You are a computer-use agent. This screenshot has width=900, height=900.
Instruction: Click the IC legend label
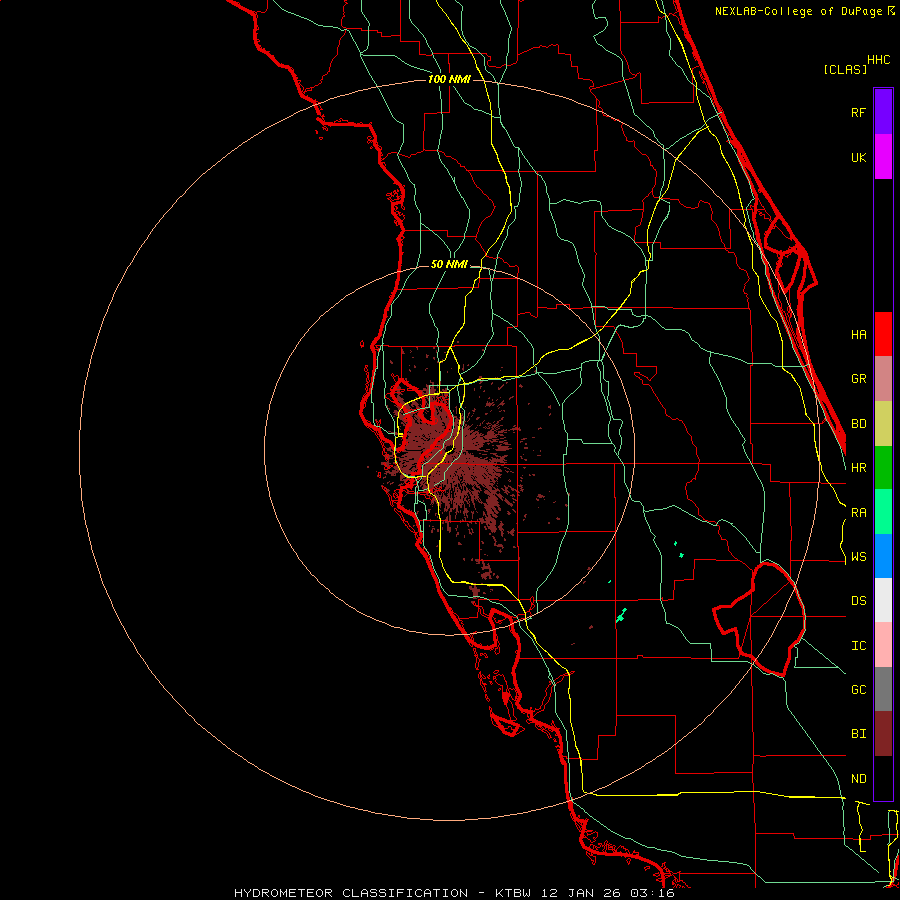point(859,646)
